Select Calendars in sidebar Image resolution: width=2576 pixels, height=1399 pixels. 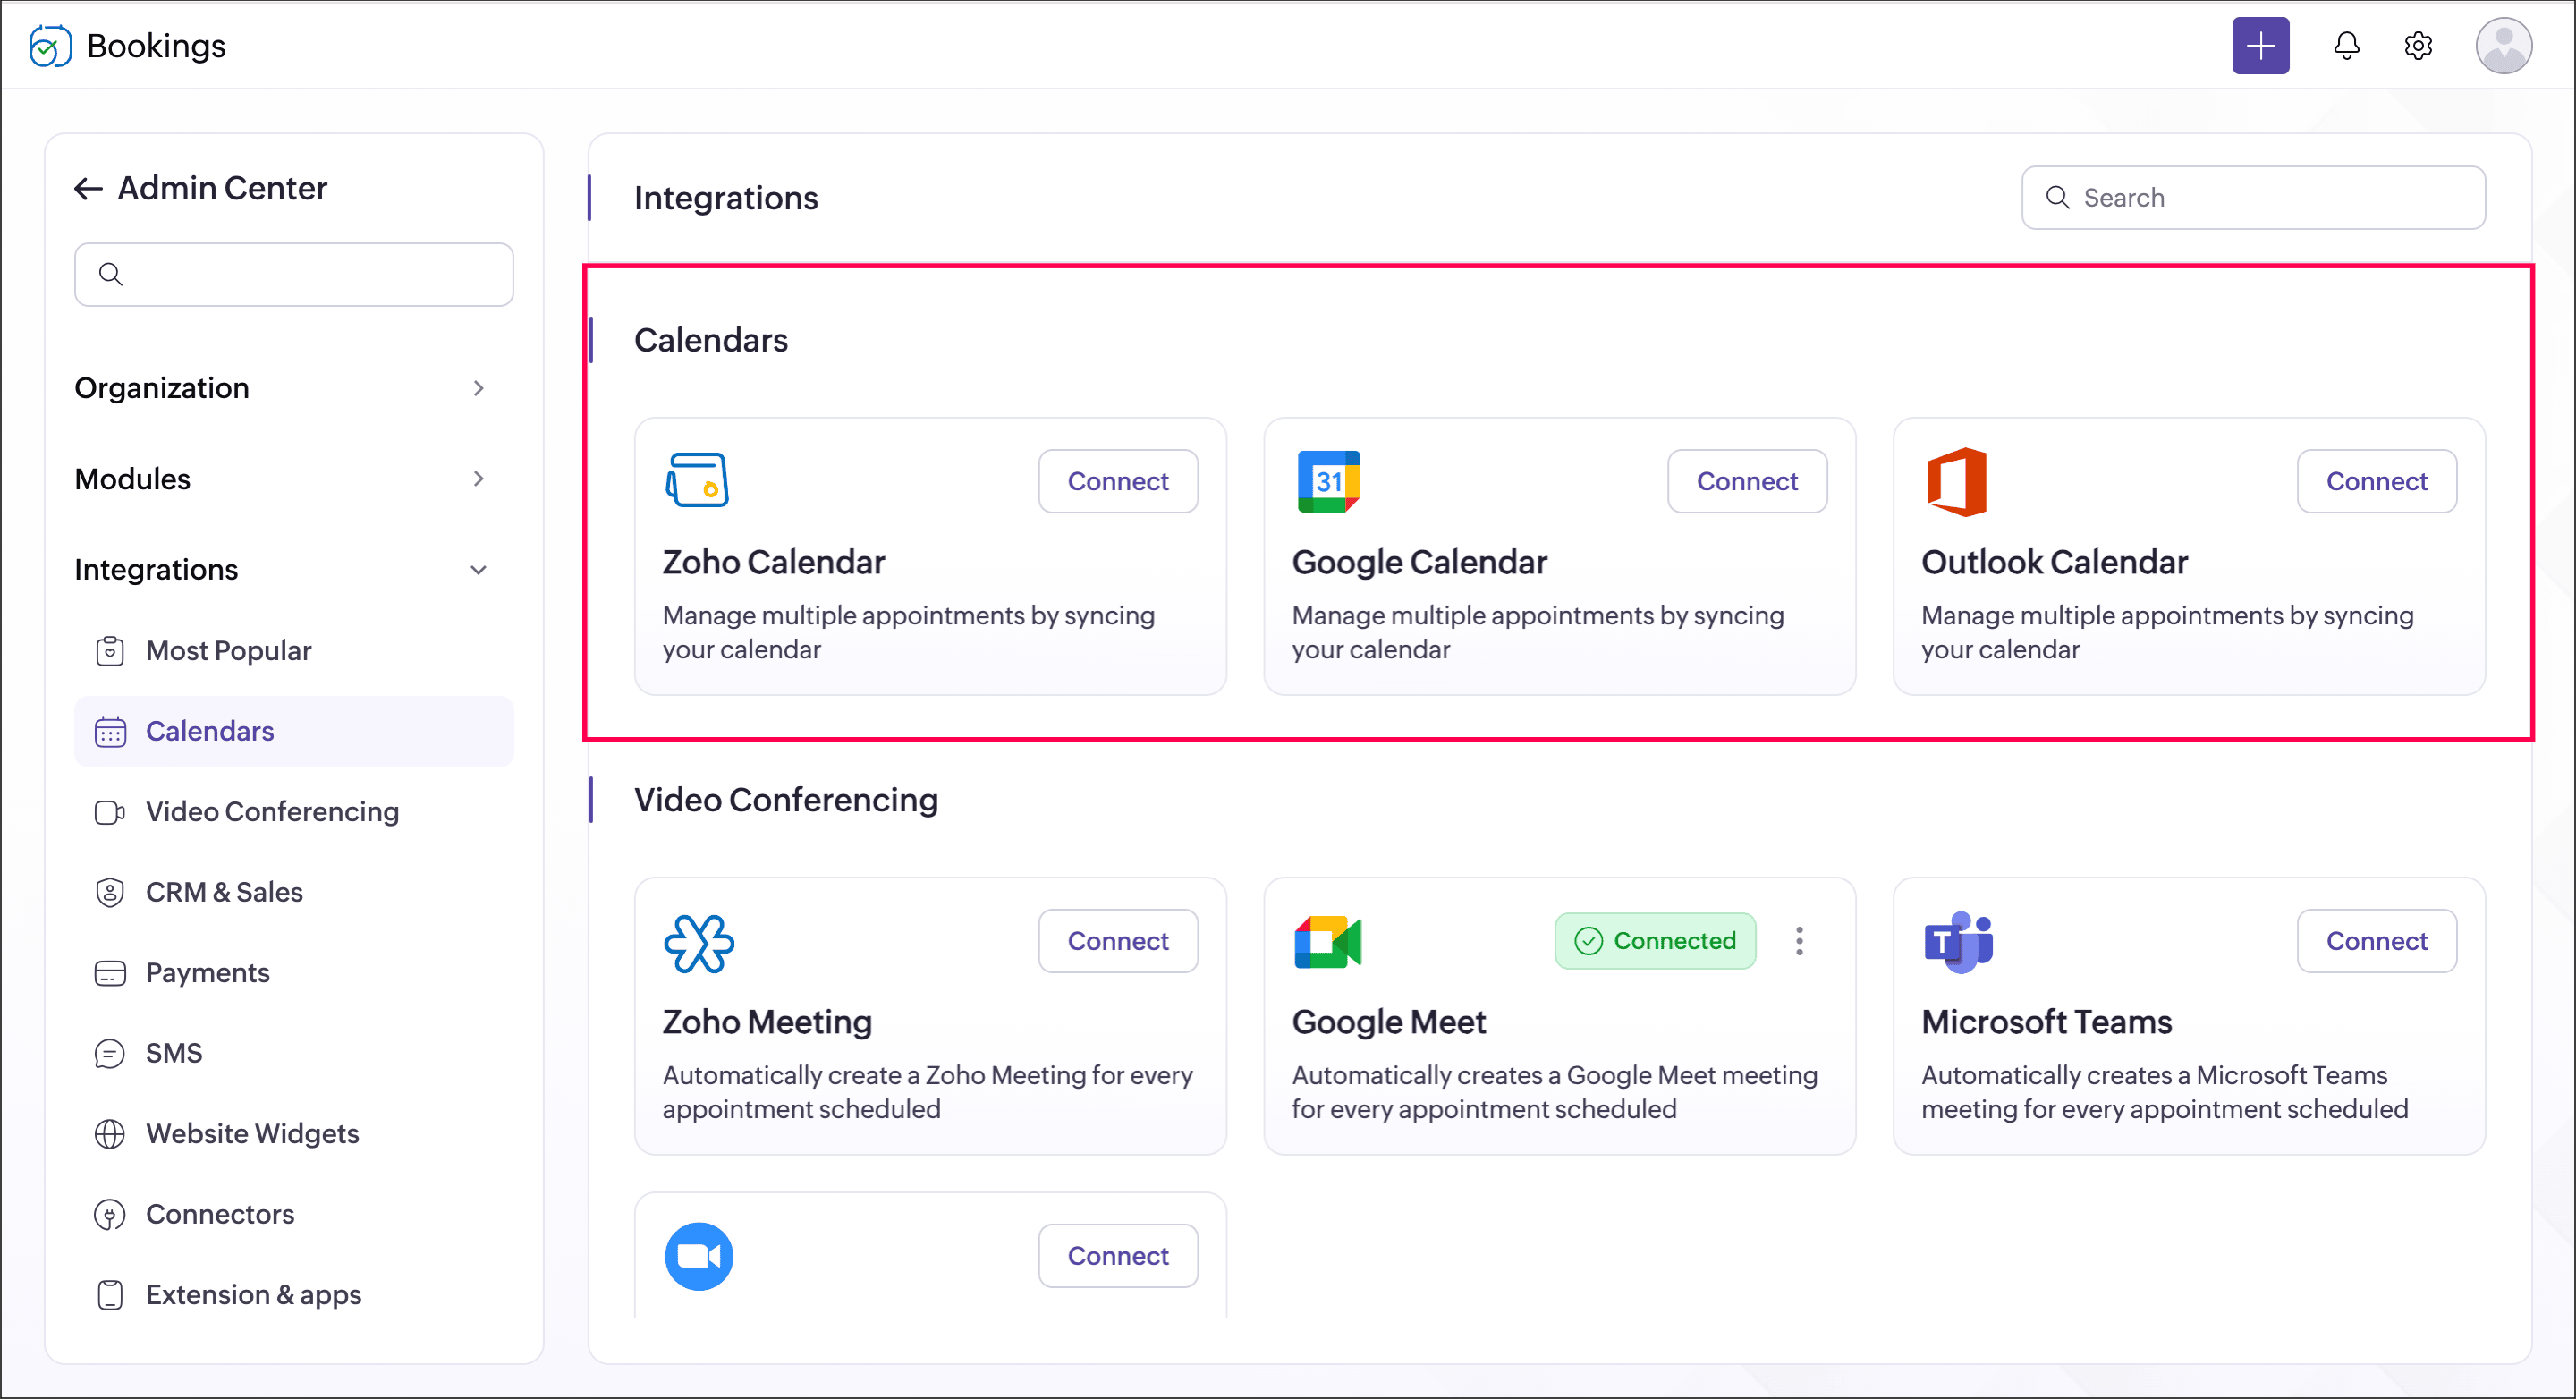click(x=294, y=732)
